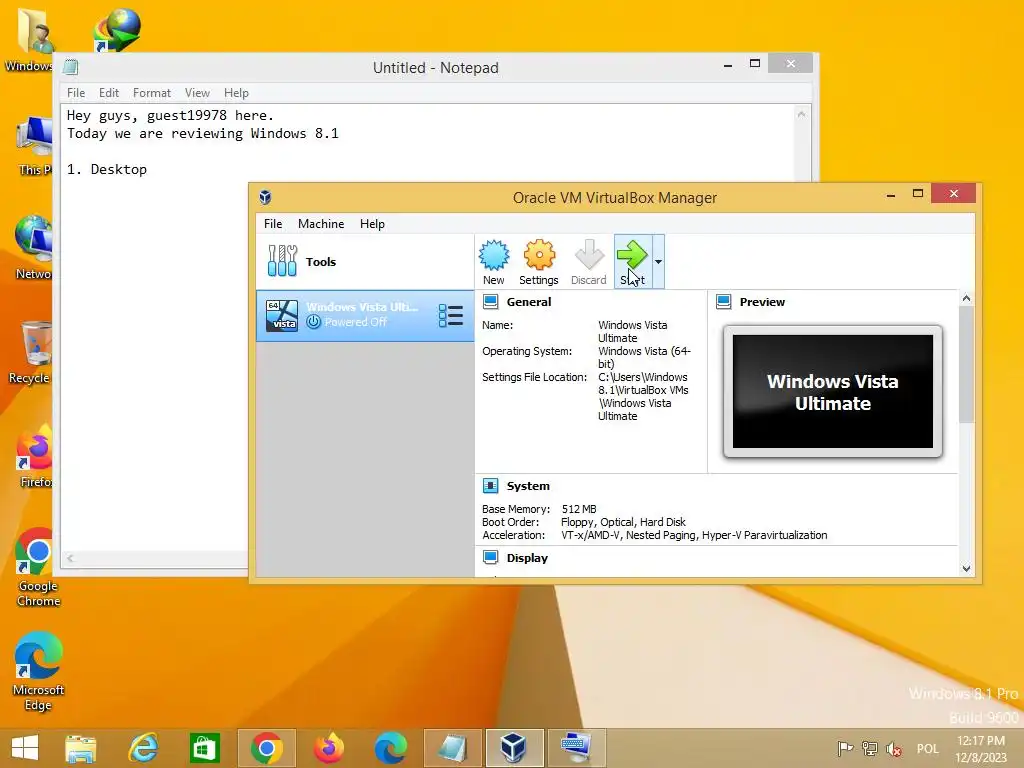Click the Windows Vista Ultimate preview thumbnail
The image size is (1024, 768).
[x=833, y=392]
